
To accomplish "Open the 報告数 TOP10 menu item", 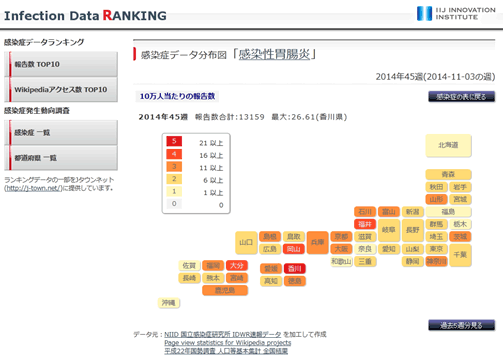I will click(x=61, y=64).
